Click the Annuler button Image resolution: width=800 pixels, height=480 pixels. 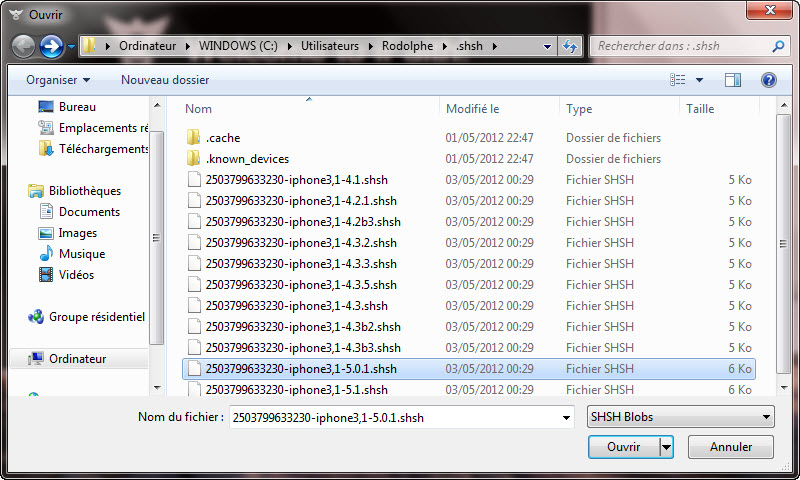coord(729,447)
